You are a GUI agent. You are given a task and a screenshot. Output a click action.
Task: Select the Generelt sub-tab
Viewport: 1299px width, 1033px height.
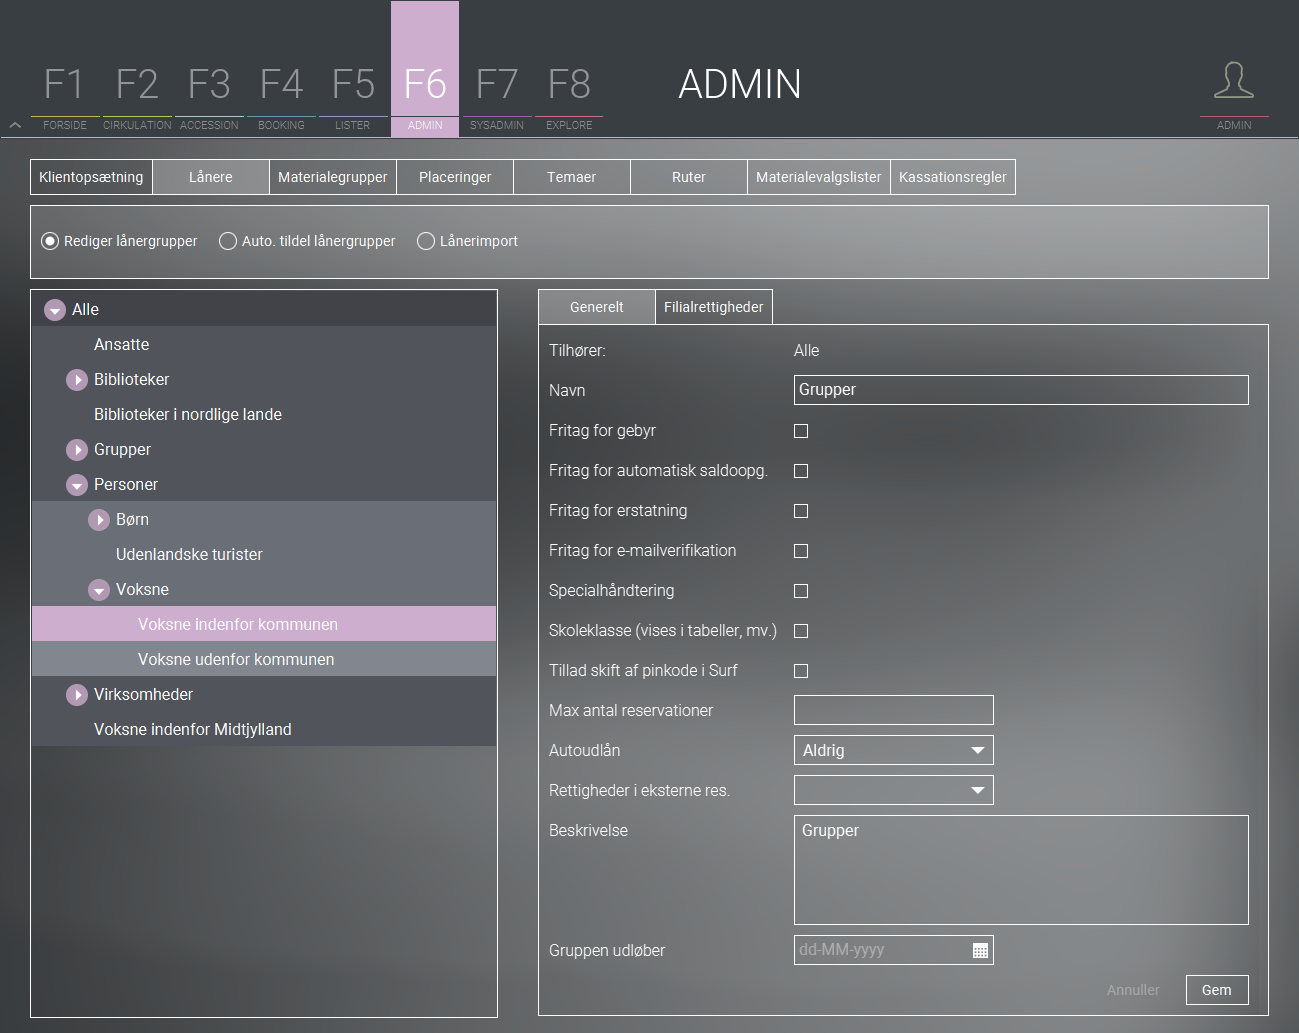pos(597,307)
